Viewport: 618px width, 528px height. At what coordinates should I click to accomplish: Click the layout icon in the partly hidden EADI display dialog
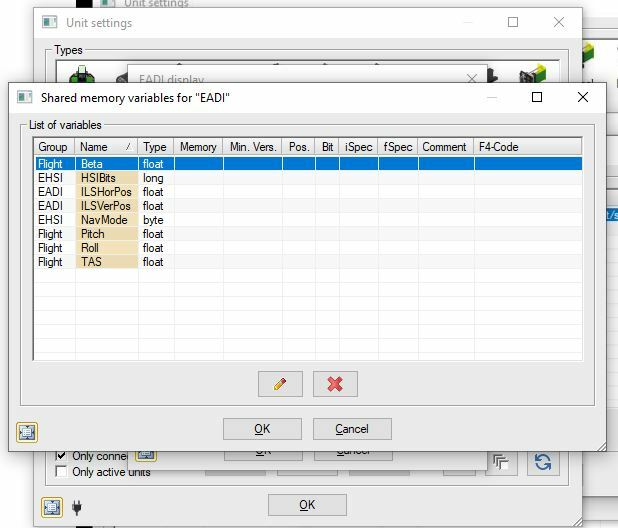pyautogui.click(x=146, y=455)
